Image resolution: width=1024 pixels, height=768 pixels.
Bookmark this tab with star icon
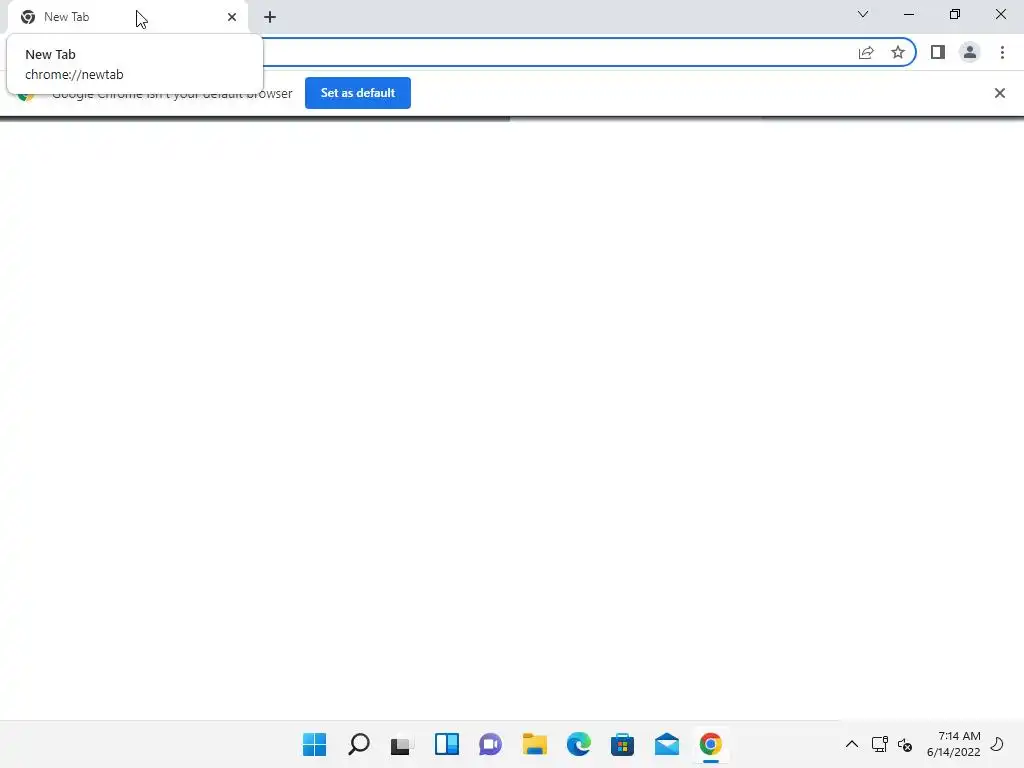(898, 52)
